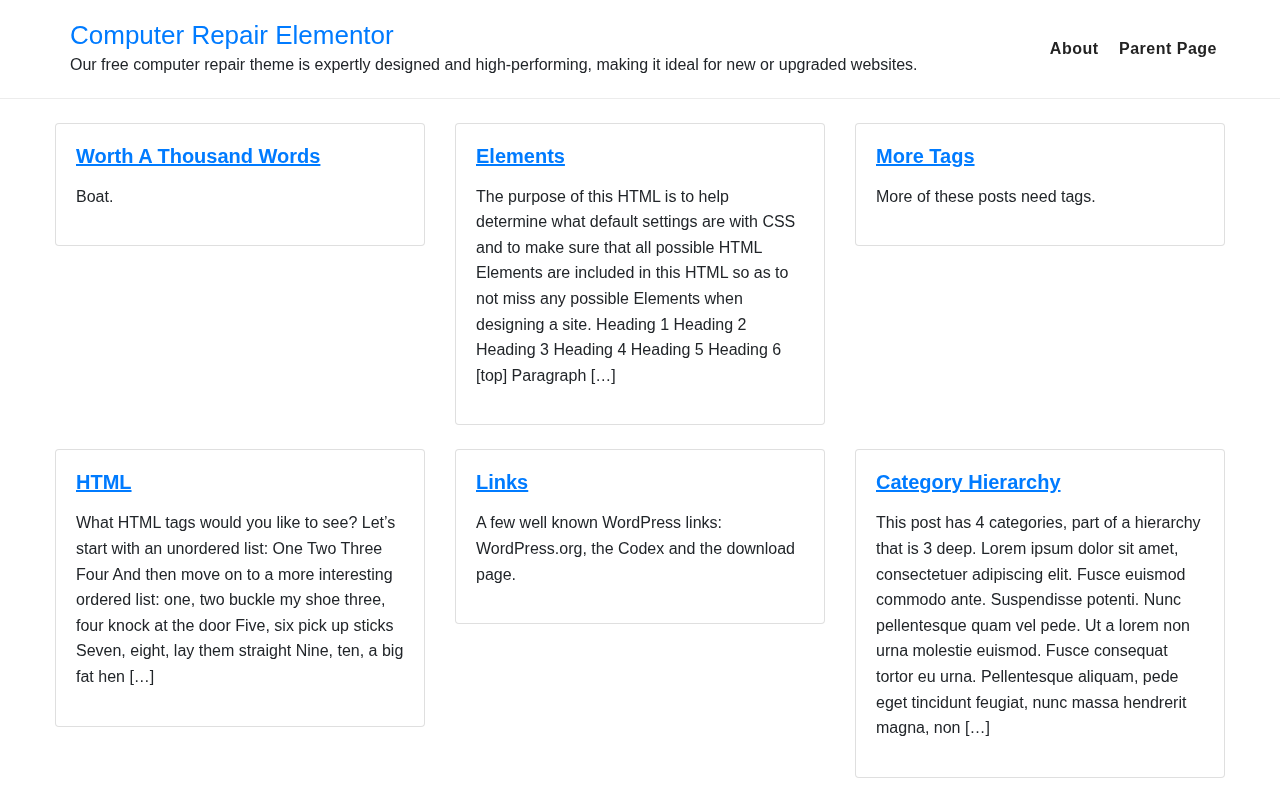This screenshot has height=800, width=1280.
Task: Click the 'fat hen […]' excerpt ending
Action: coord(115,677)
